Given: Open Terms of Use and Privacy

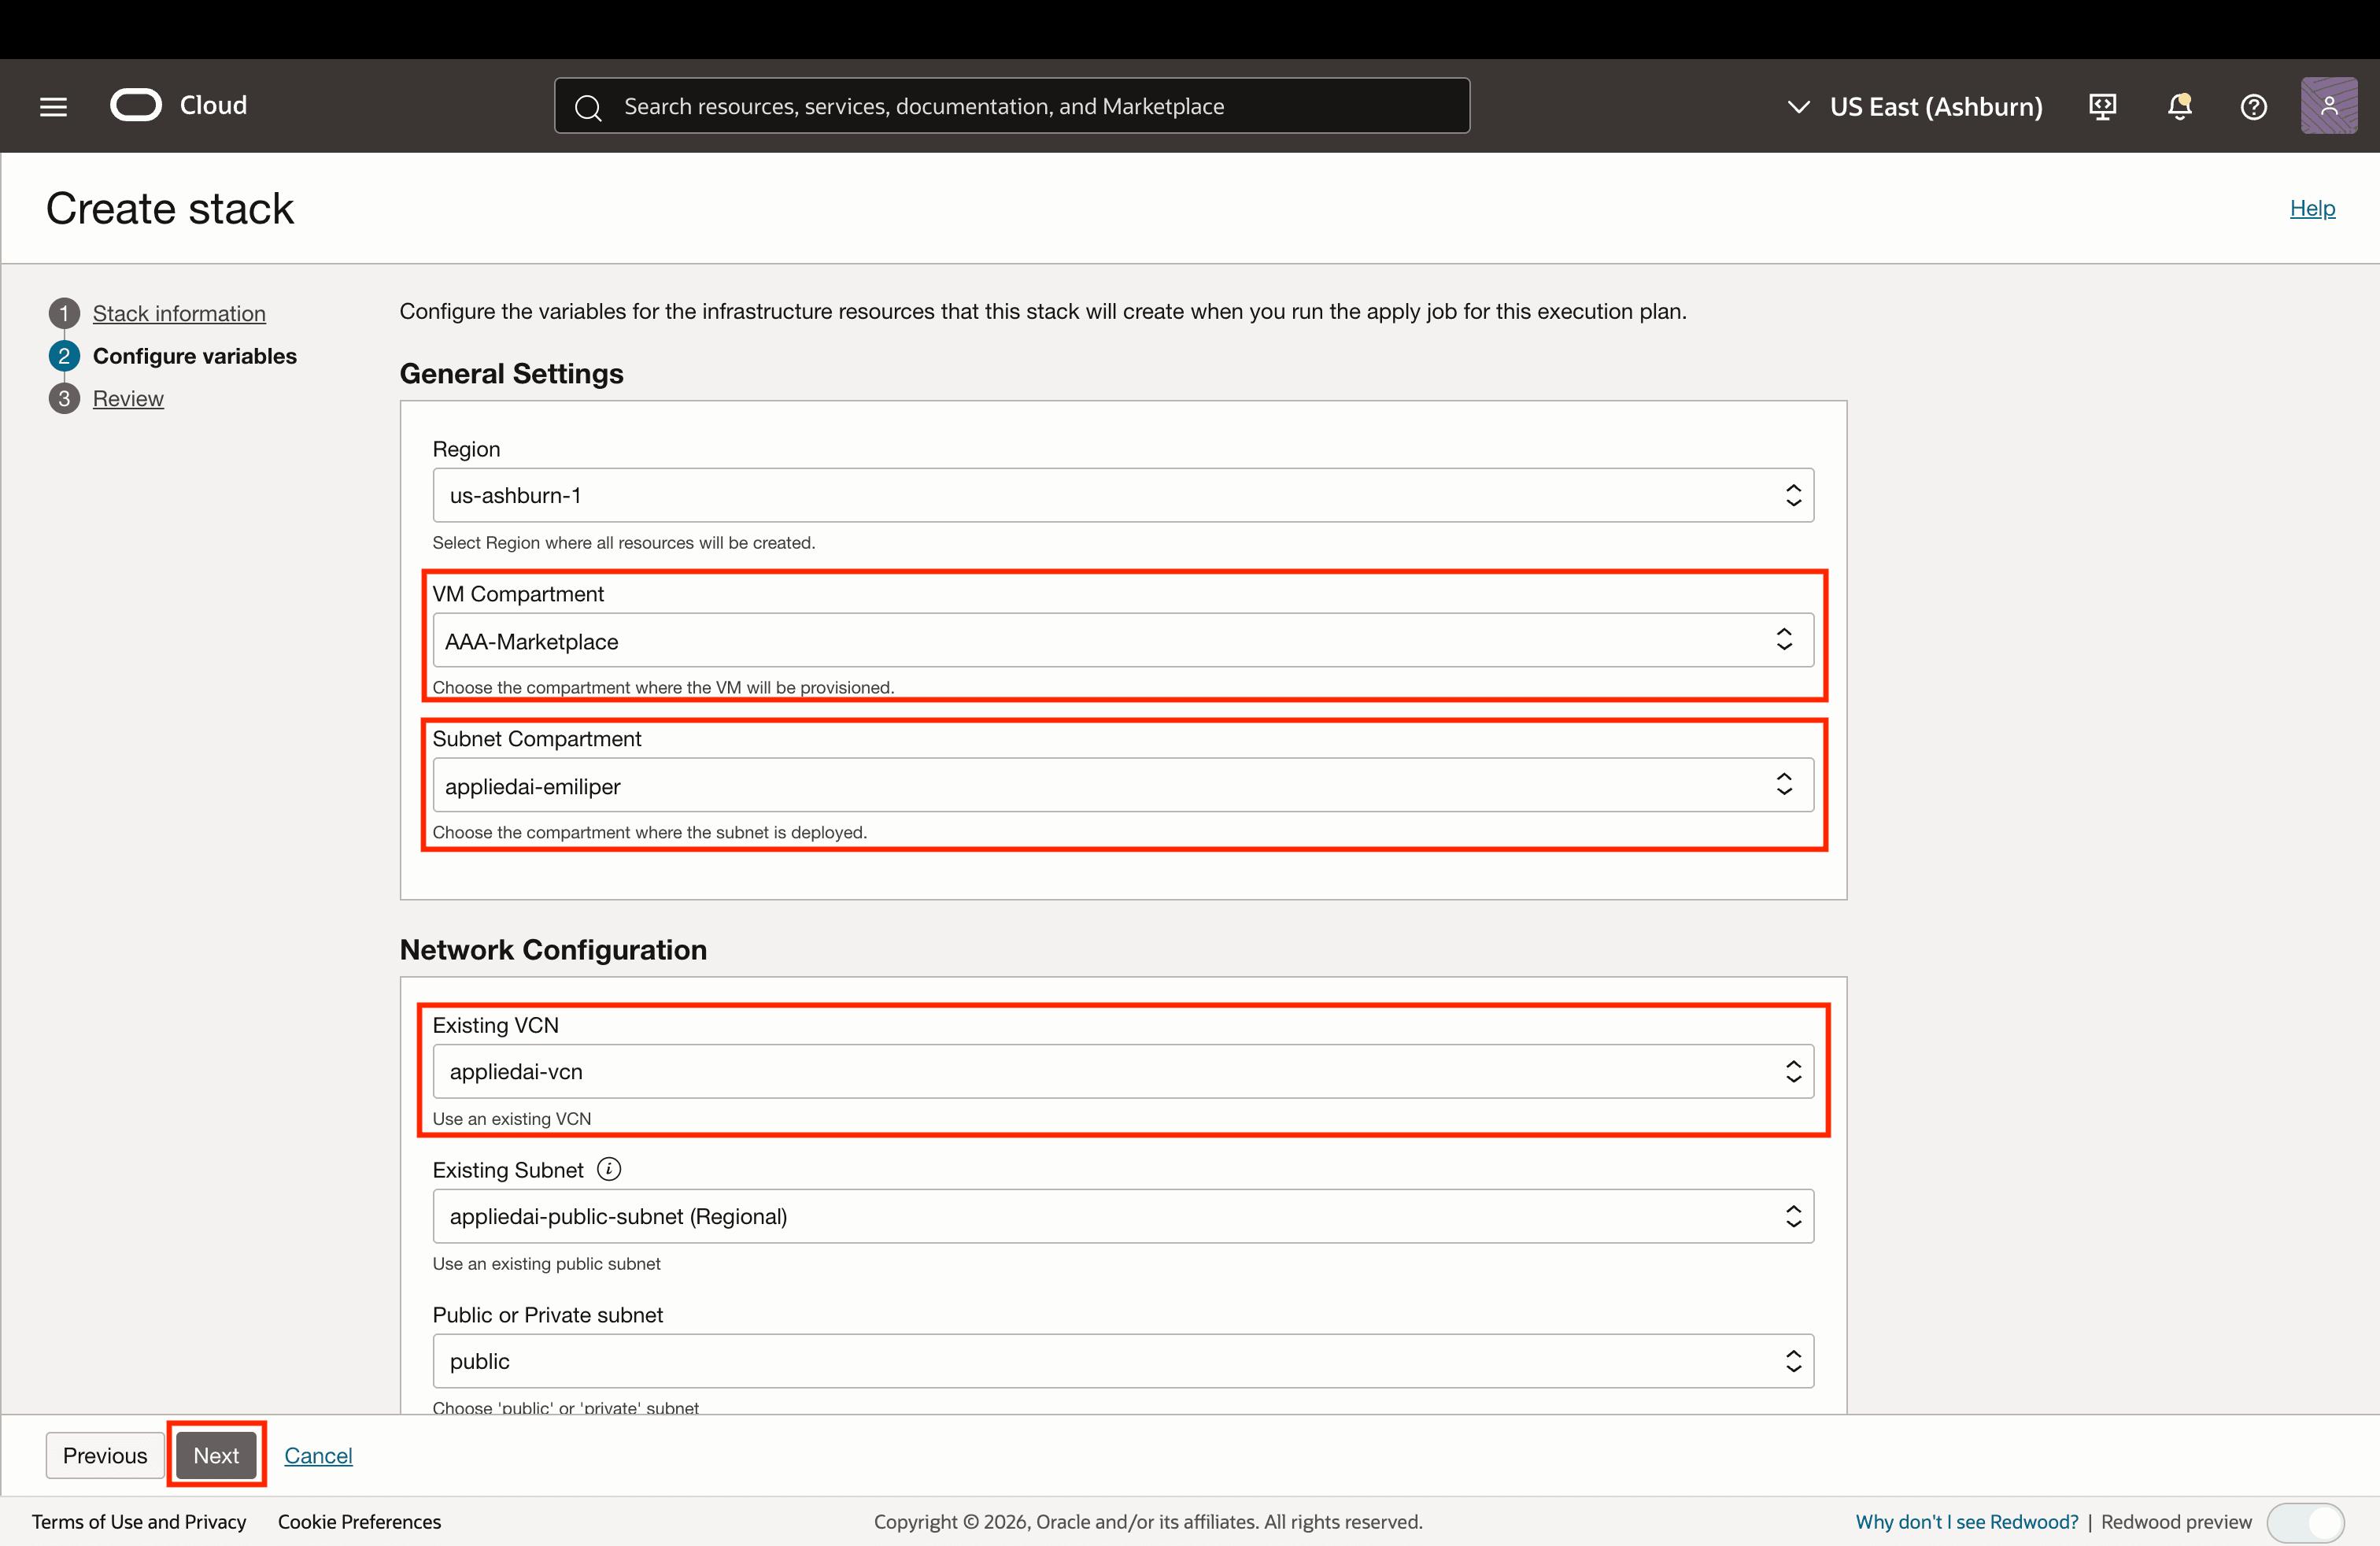Looking at the screenshot, I should click(x=139, y=1521).
